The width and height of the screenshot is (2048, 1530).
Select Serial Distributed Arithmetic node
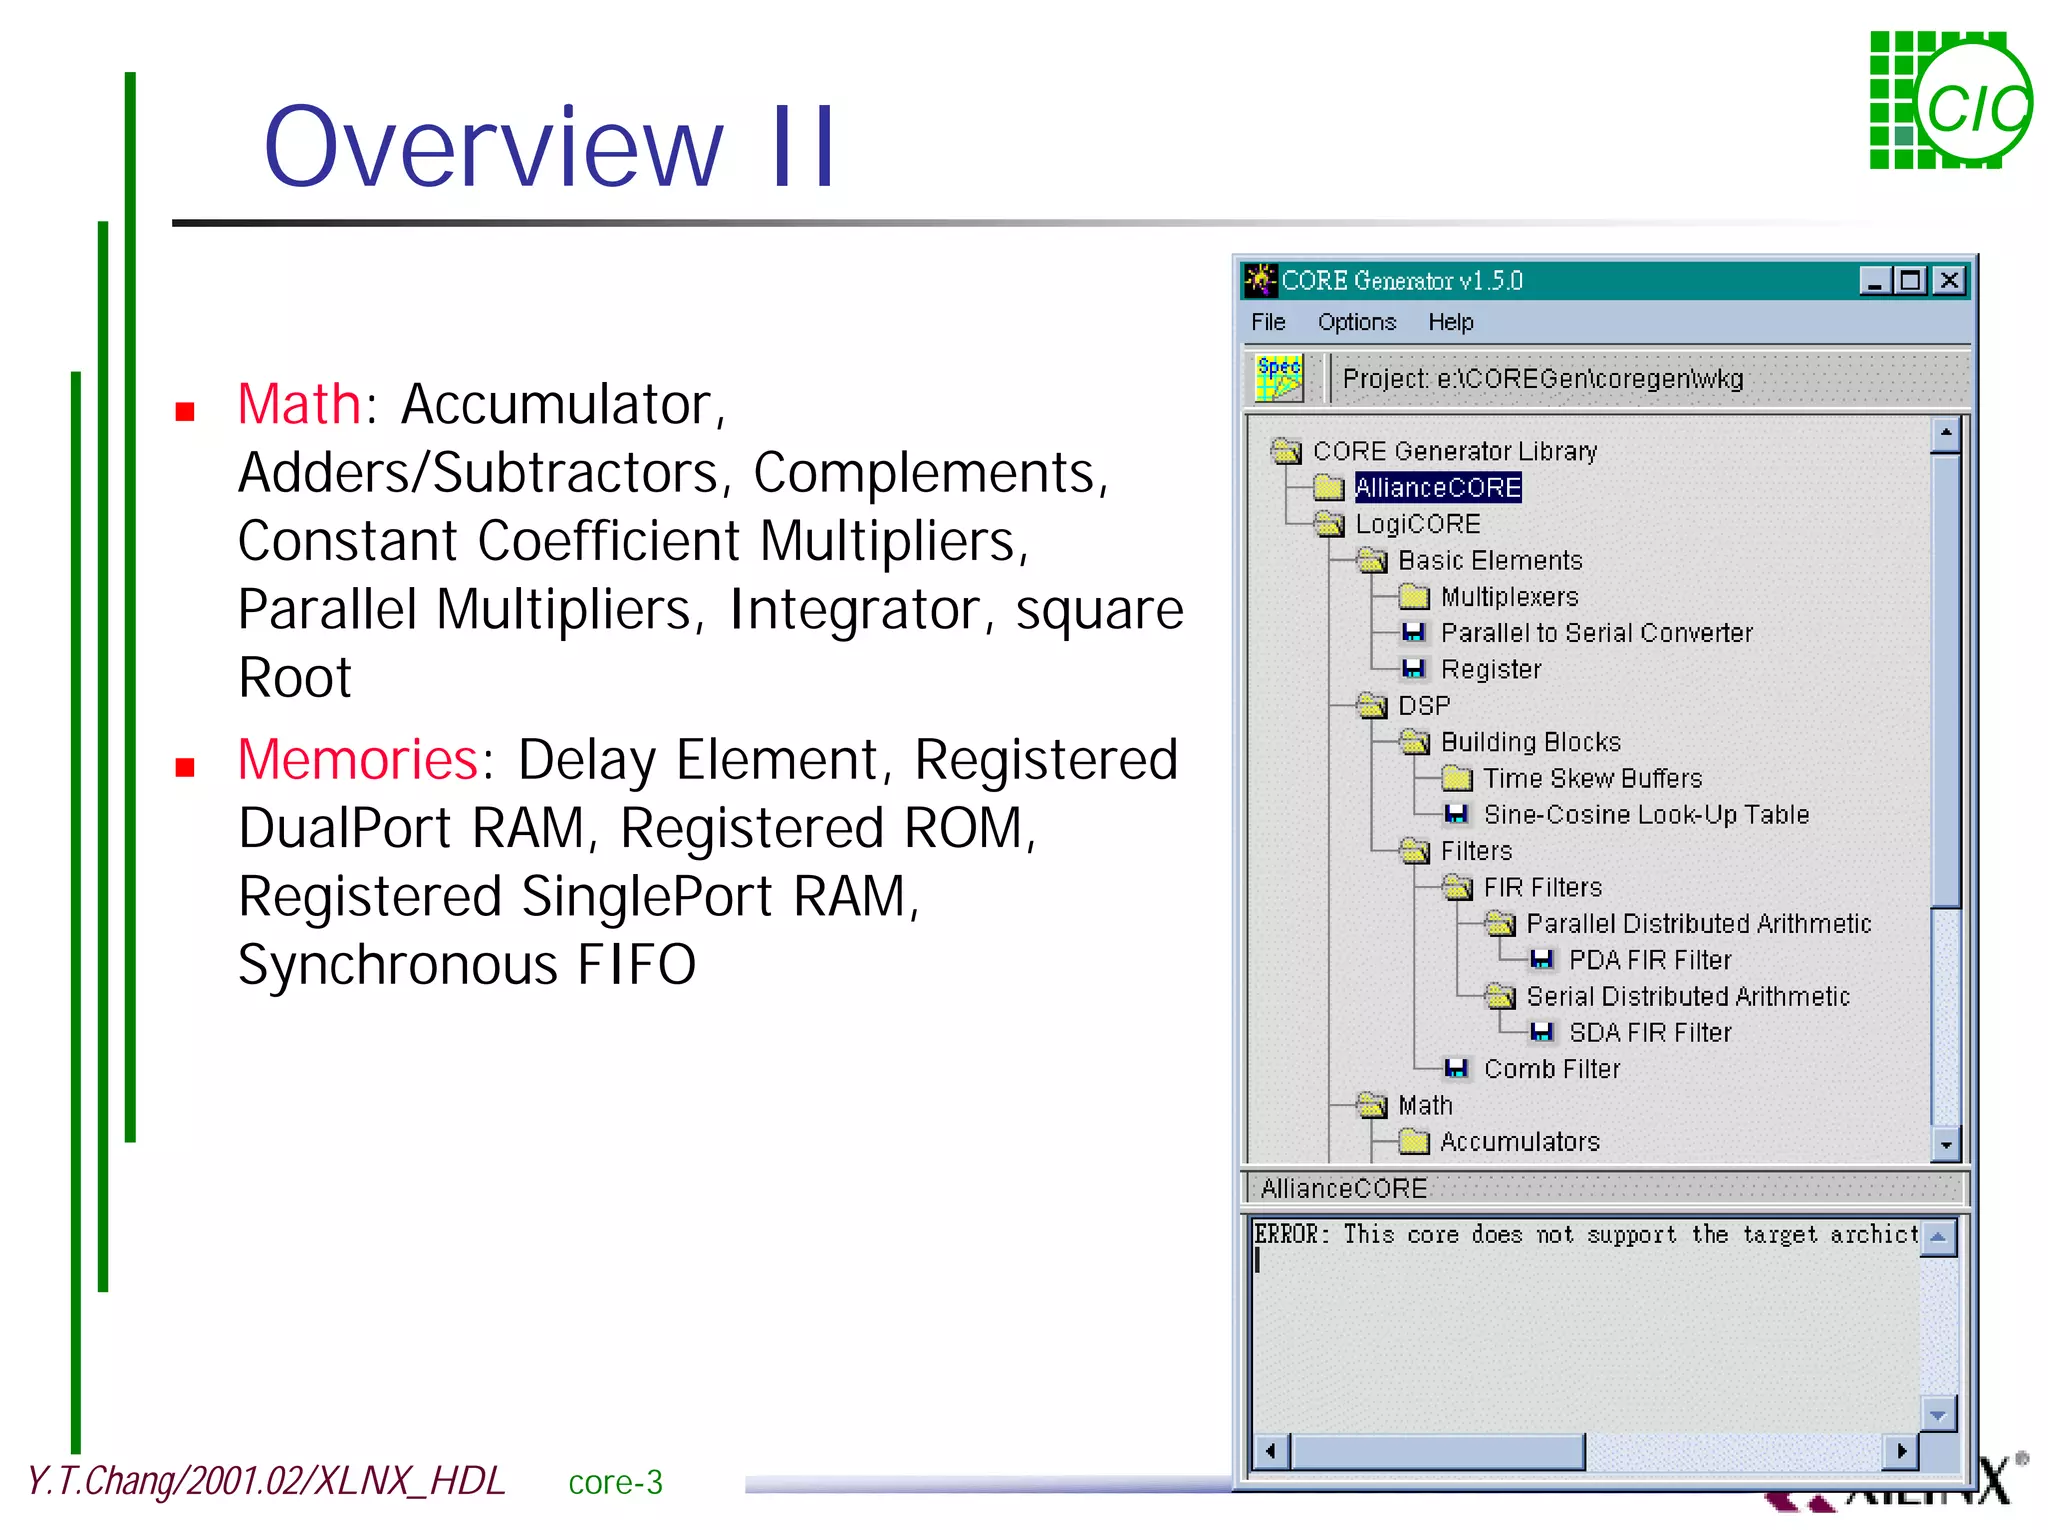tap(1688, 996)
